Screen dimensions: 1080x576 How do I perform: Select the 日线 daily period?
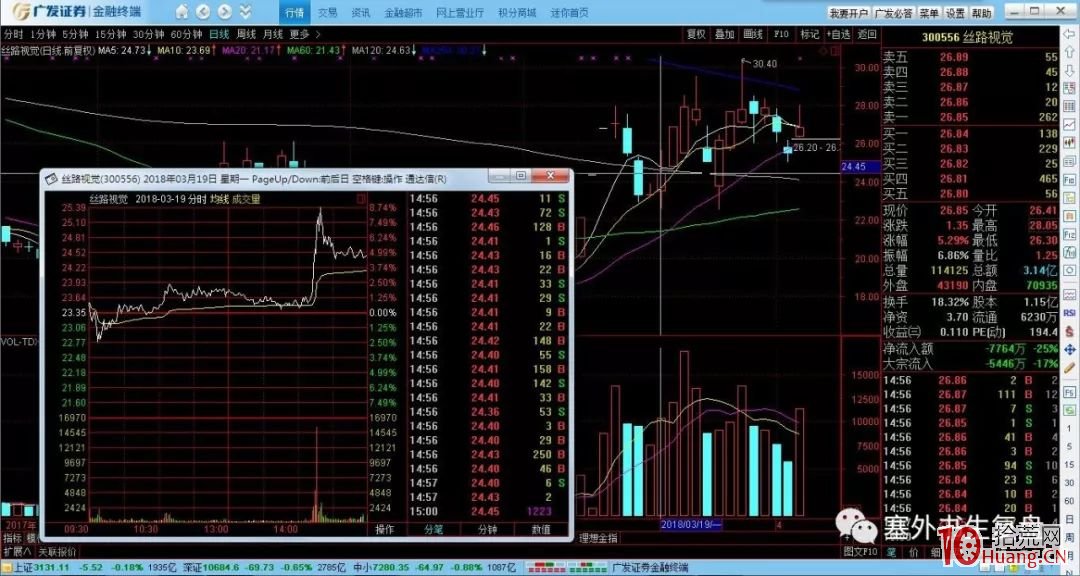219,34
